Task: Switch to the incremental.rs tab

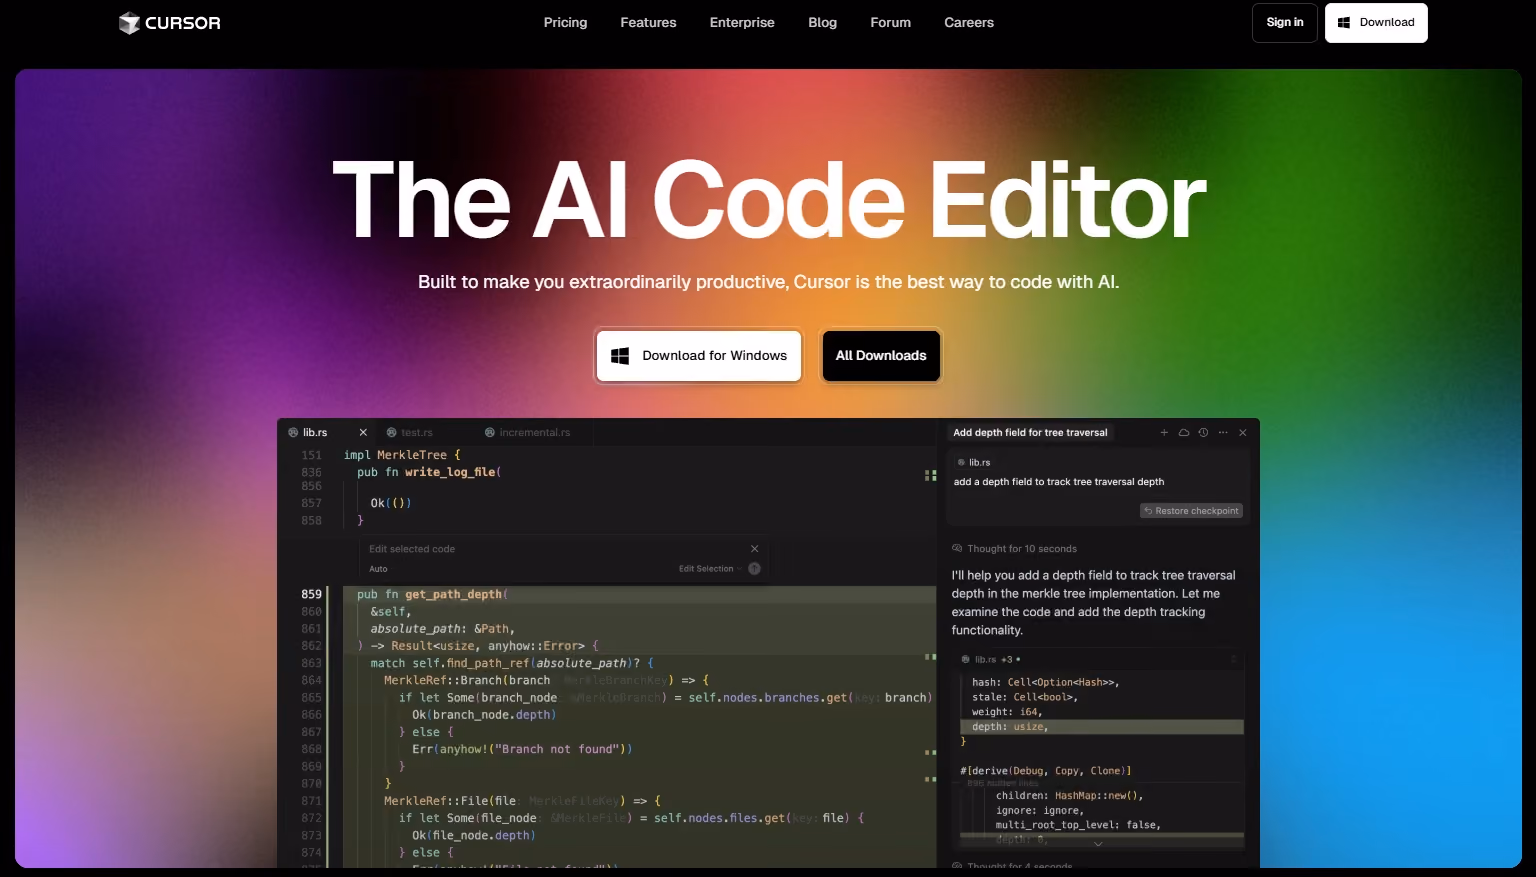Action: (528, 433)
